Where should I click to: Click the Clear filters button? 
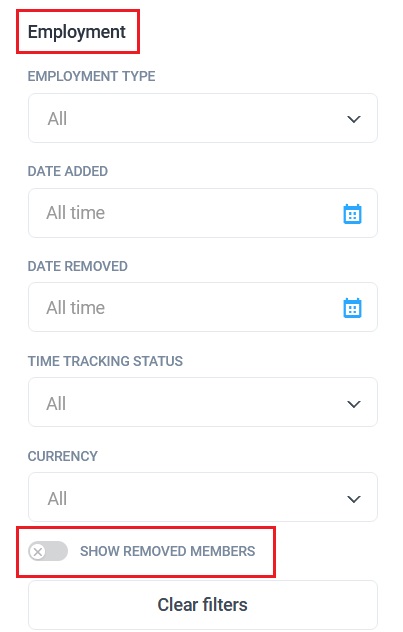point(203,605)
